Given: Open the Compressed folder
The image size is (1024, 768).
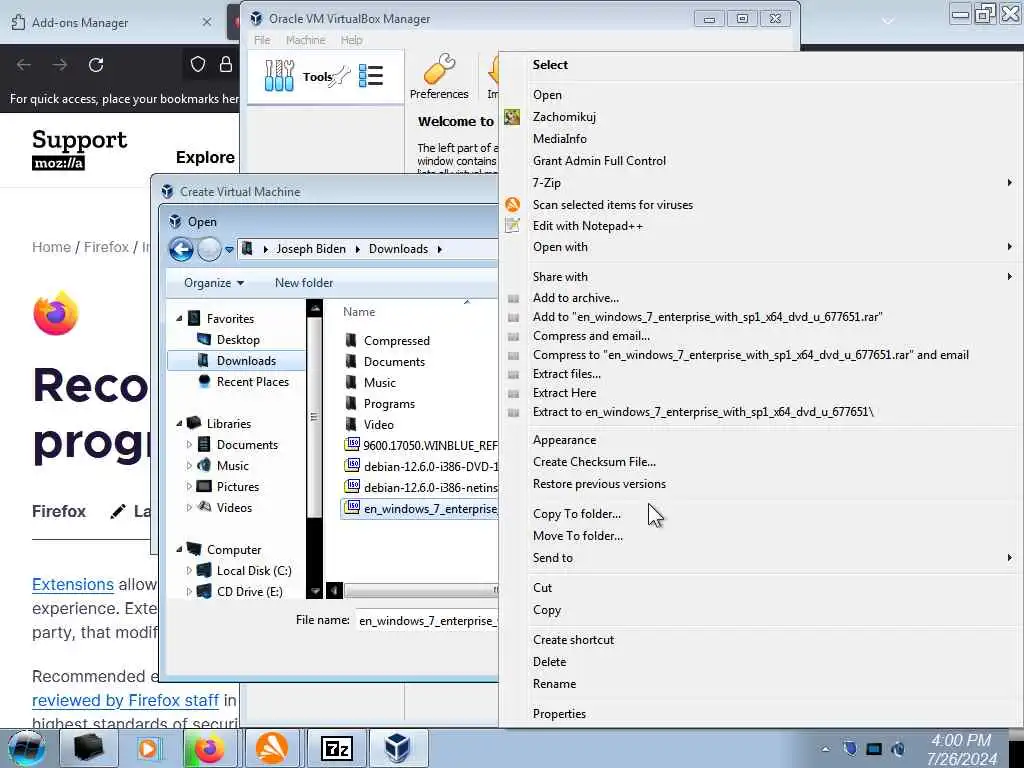Looking at the screenshot, I should click(x=387, y=341).
